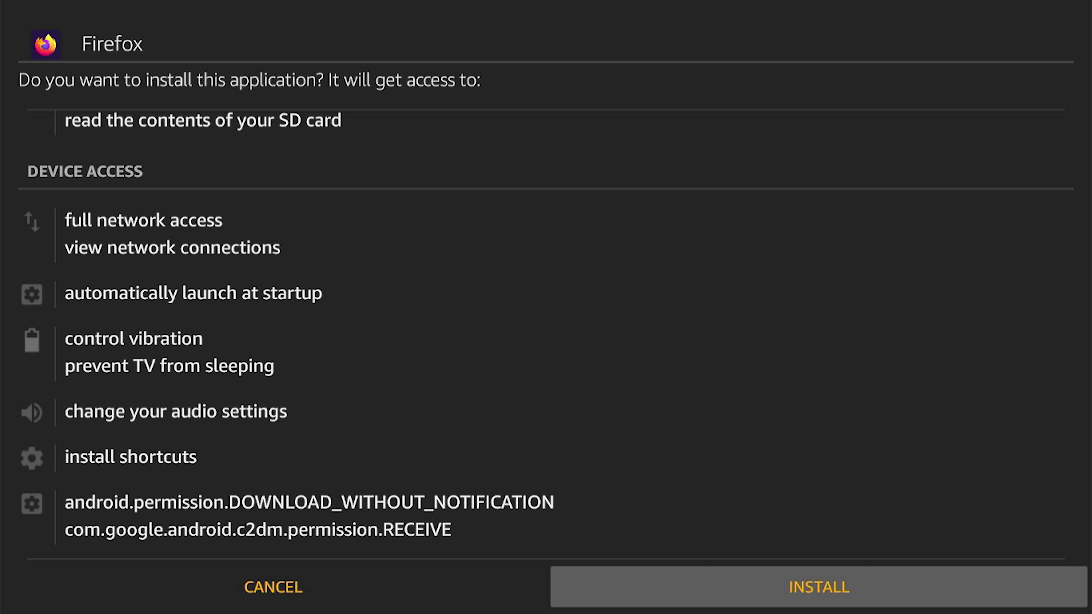Click the speaker icon beside audio settings

click(31, 413)
